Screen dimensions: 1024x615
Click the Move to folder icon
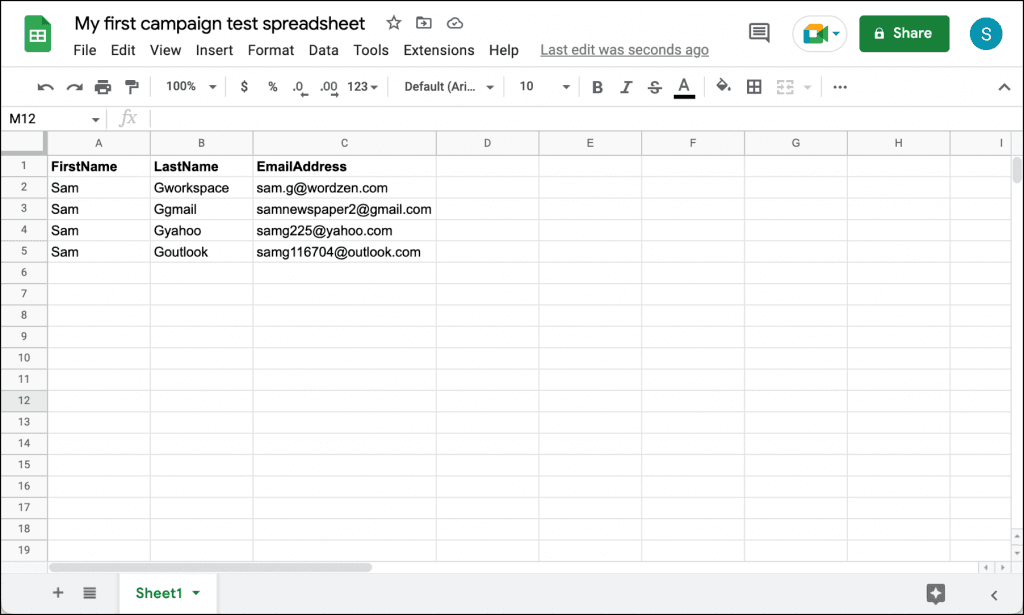tap(424, 23)
